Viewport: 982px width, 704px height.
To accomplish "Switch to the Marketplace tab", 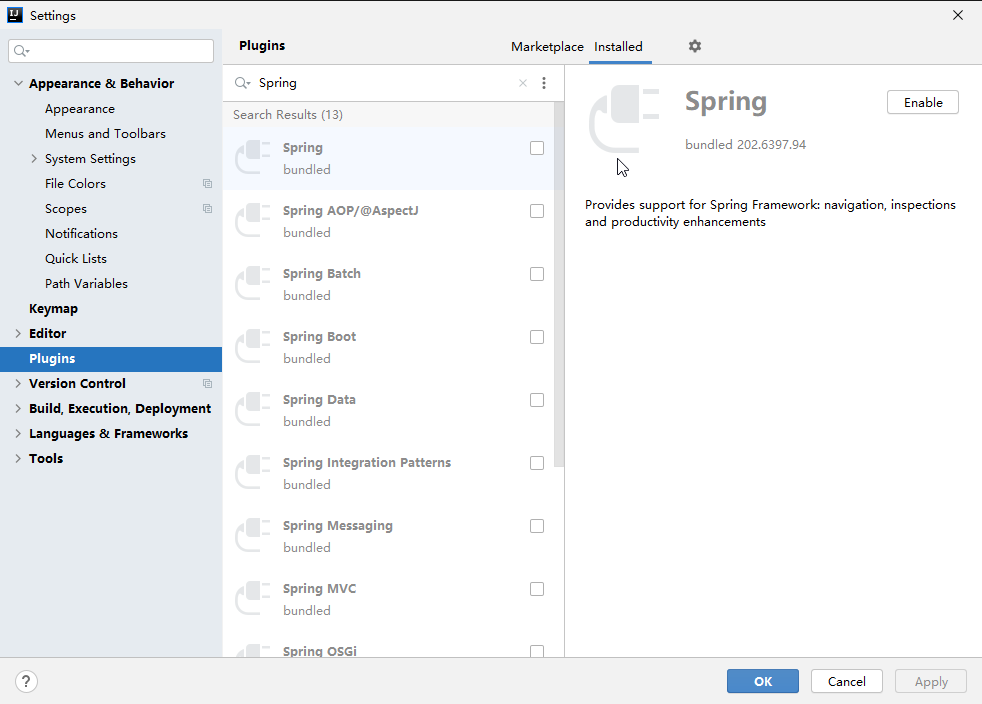I will click(547, 46).
